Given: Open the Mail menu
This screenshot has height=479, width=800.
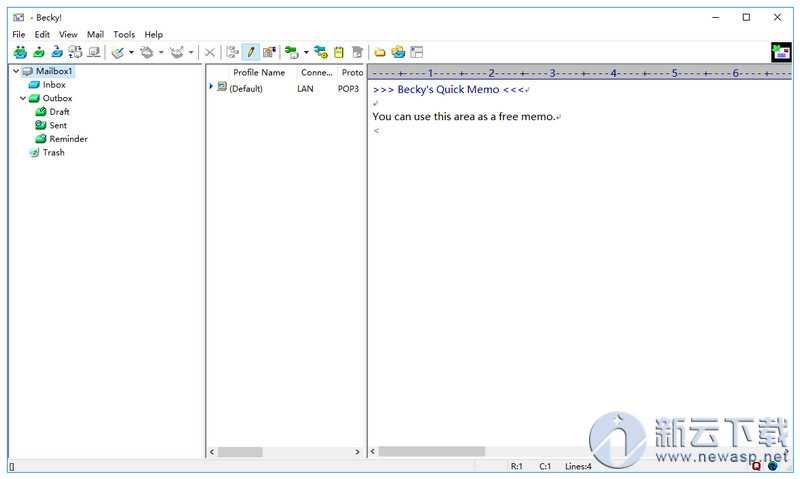Looking at the screenshot, I should tap(95, 34).
